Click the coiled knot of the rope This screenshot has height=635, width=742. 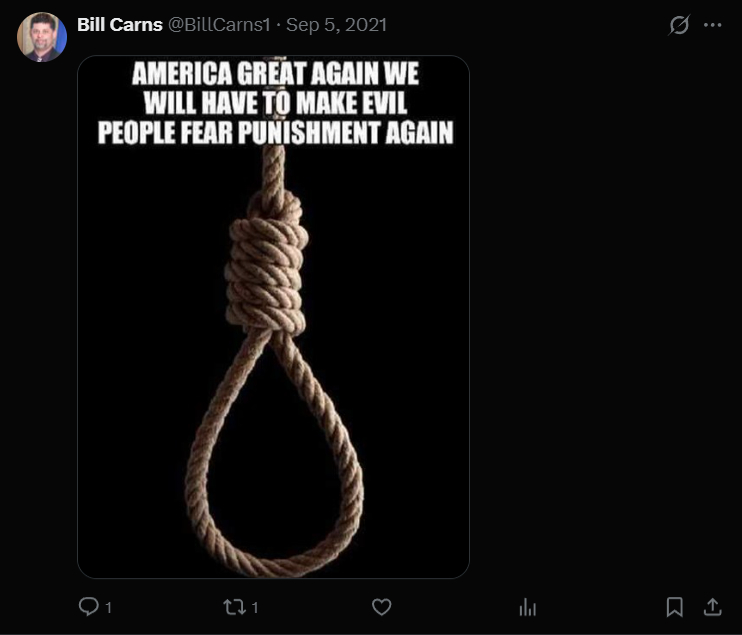(267, 265)
